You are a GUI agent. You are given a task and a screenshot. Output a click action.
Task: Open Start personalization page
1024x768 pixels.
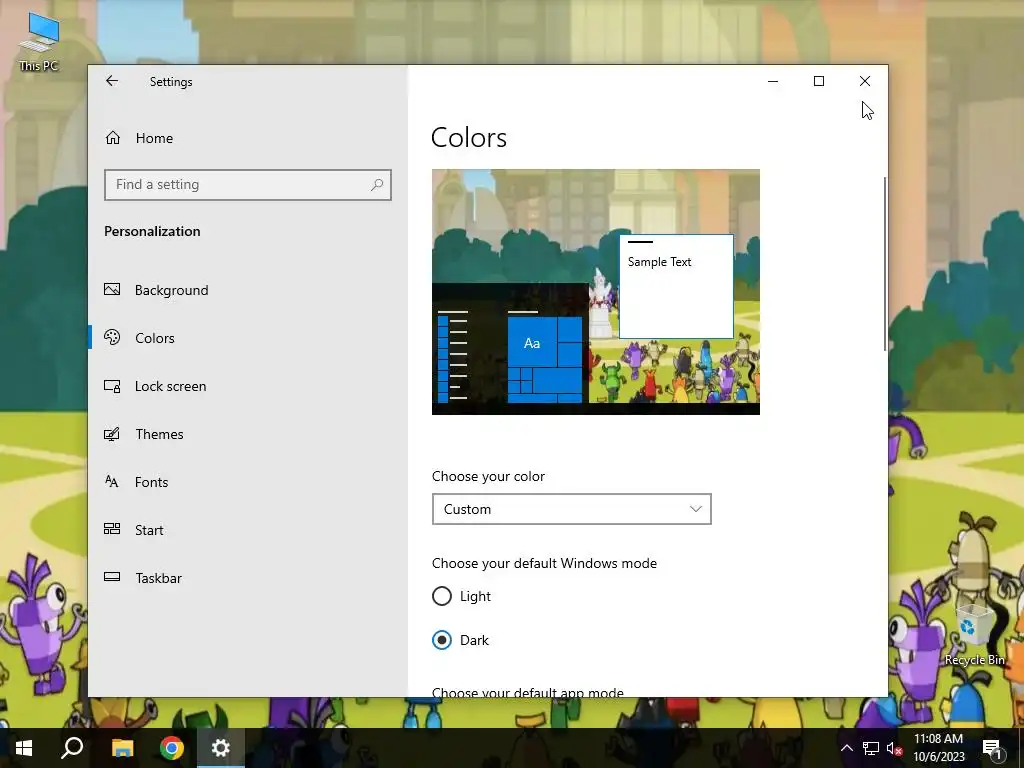tap(248, 530)
